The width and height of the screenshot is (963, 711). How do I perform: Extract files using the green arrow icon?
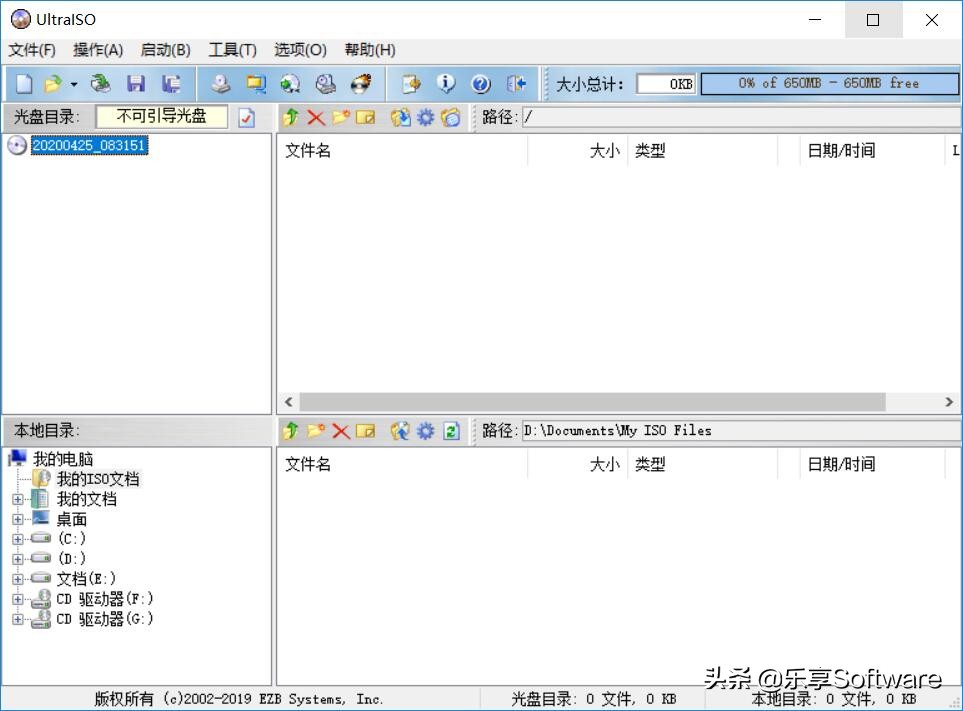289,117
